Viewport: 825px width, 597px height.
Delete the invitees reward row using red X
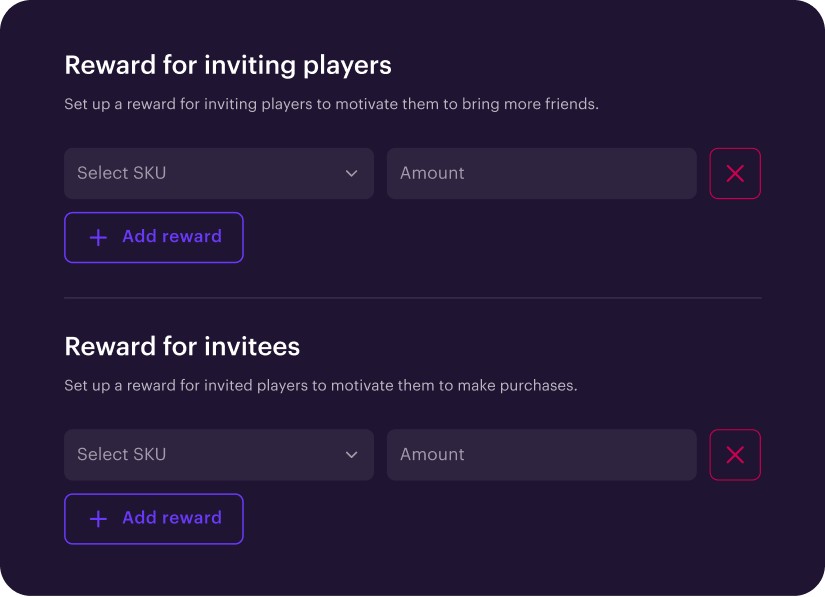pos(735,455)
